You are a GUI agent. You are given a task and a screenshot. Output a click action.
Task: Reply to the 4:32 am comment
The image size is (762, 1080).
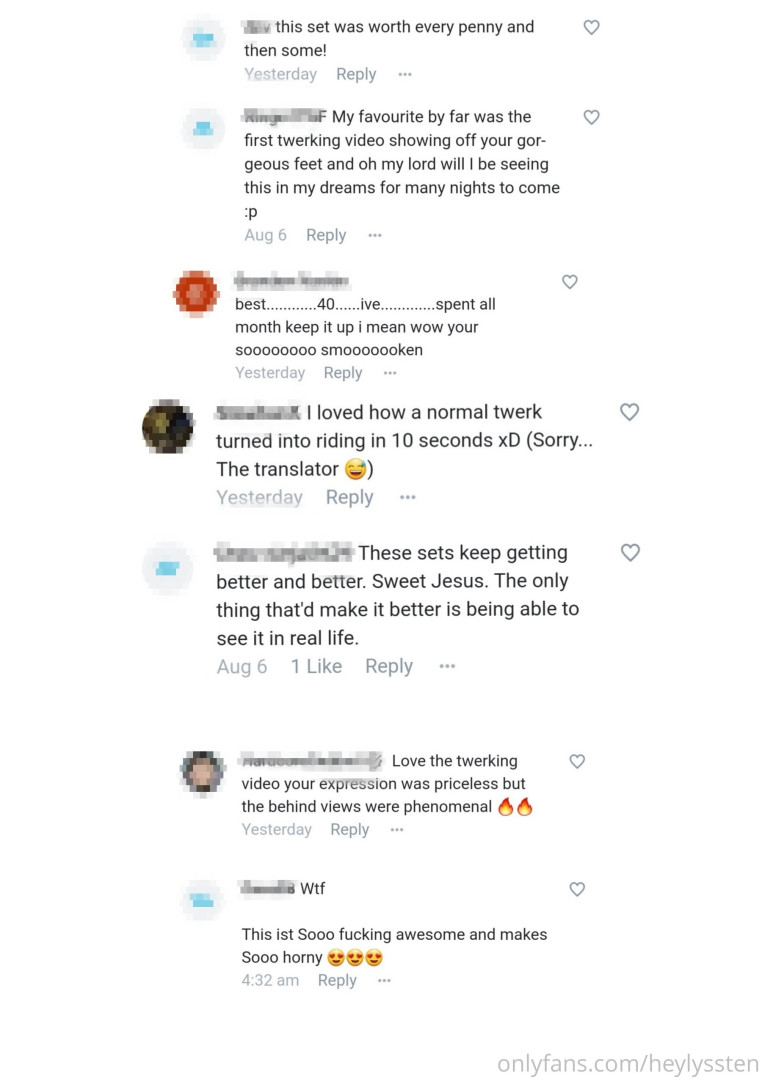pyautogui.click(x=337, y=980)
